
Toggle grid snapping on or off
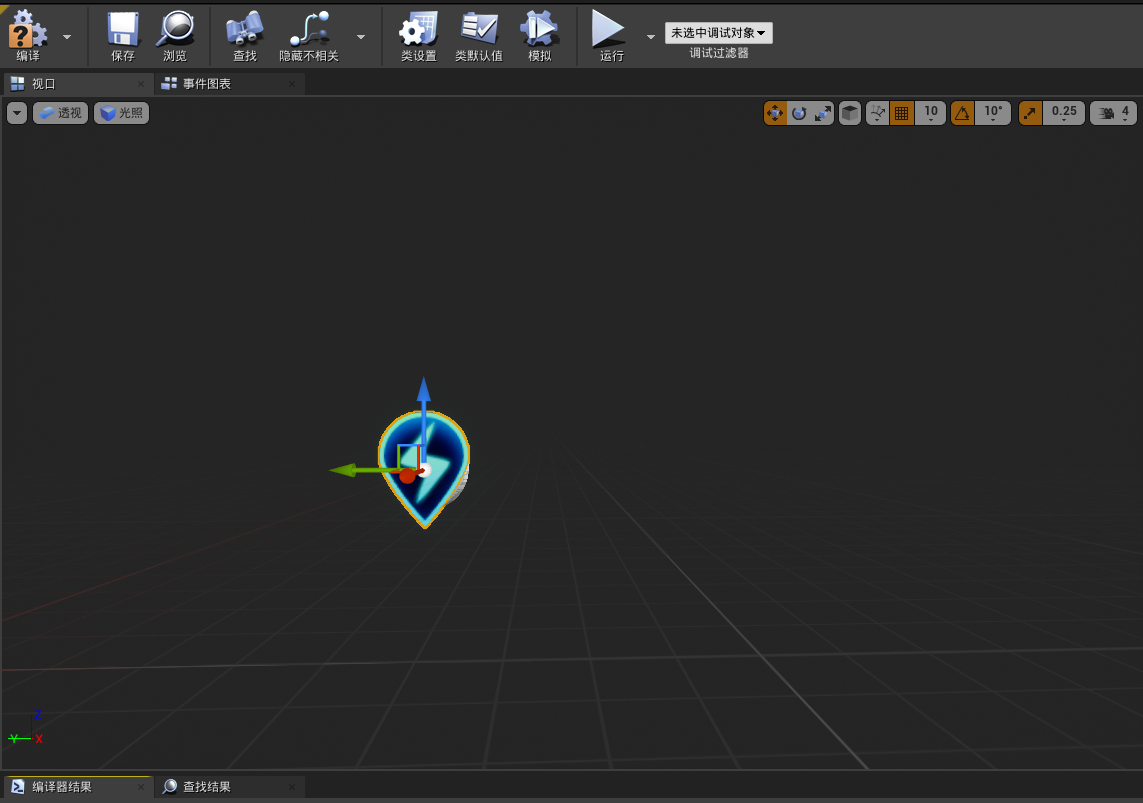pos(899,113)
